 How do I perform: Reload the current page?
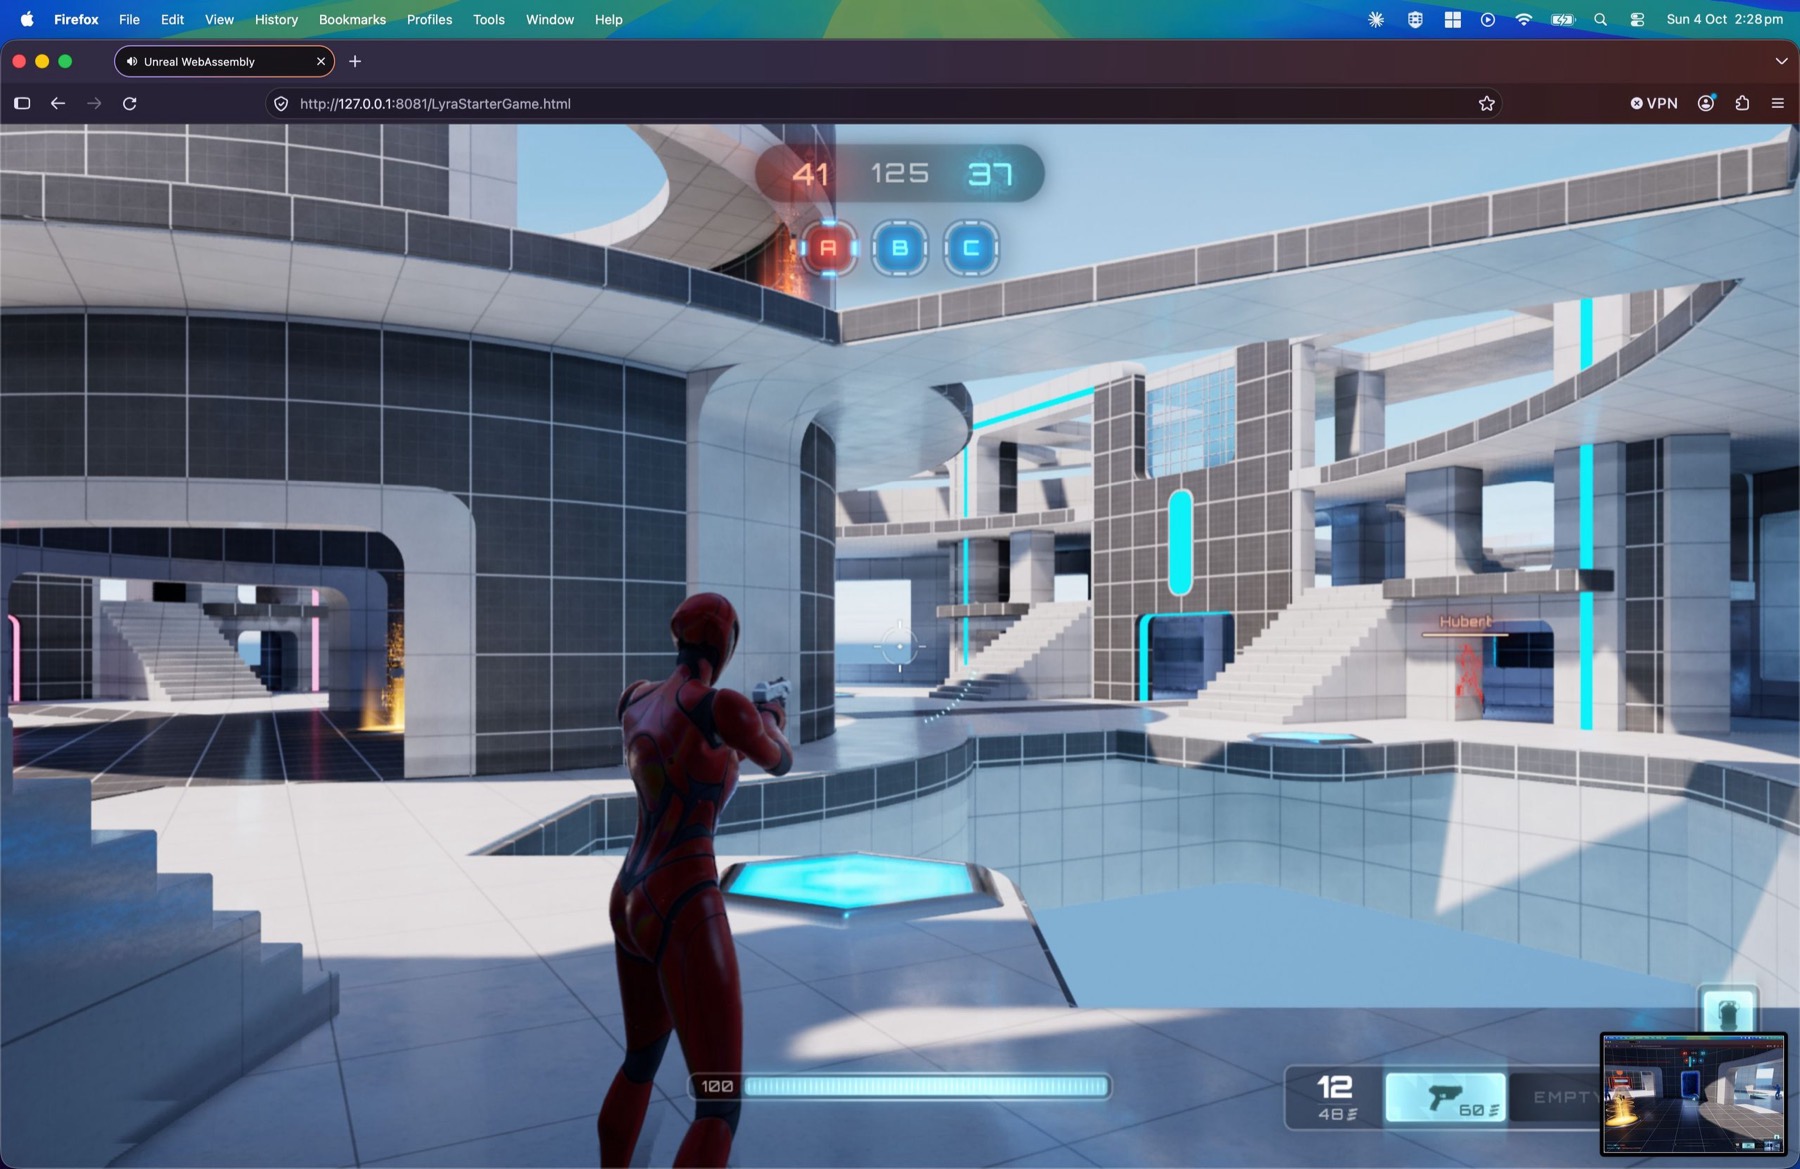point(130,103)
